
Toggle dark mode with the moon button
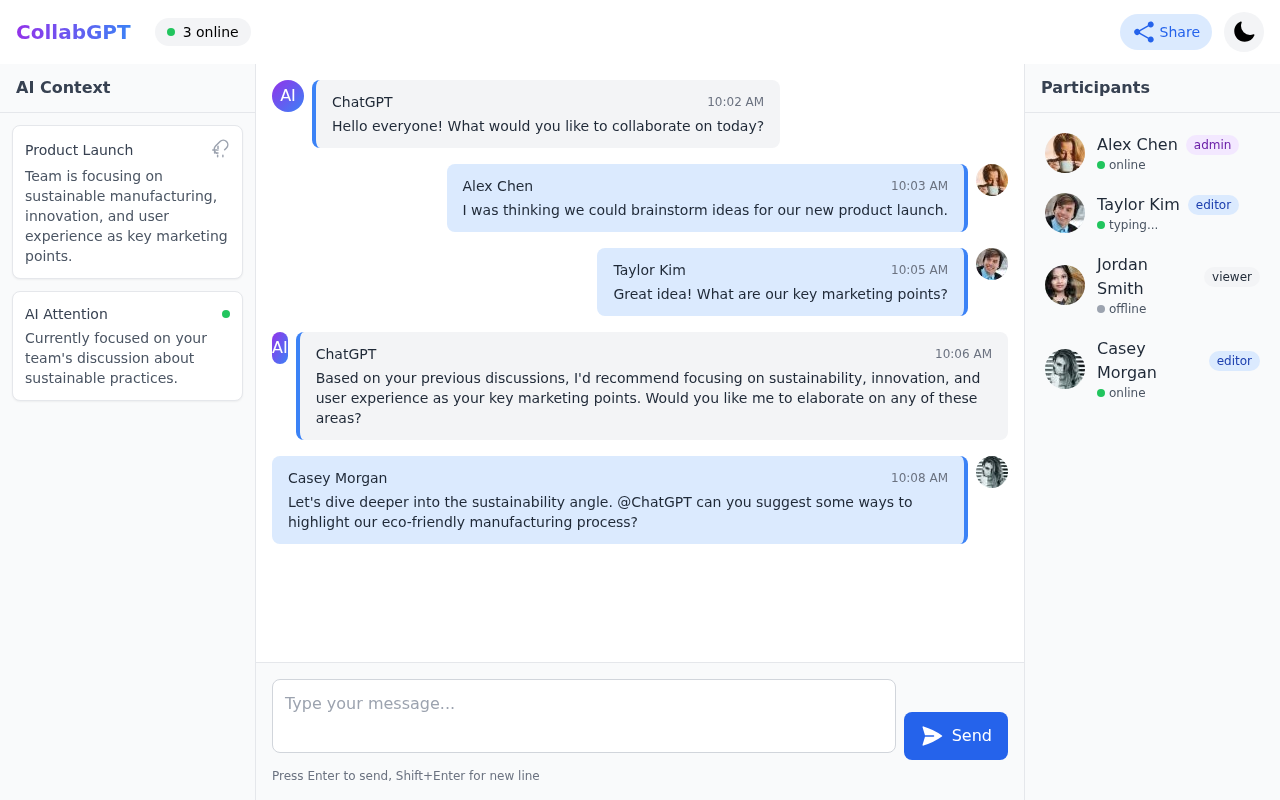(1243, 31)
